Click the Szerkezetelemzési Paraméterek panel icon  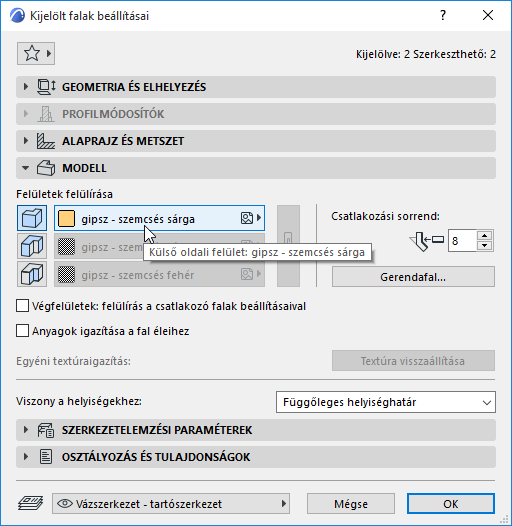46,430
